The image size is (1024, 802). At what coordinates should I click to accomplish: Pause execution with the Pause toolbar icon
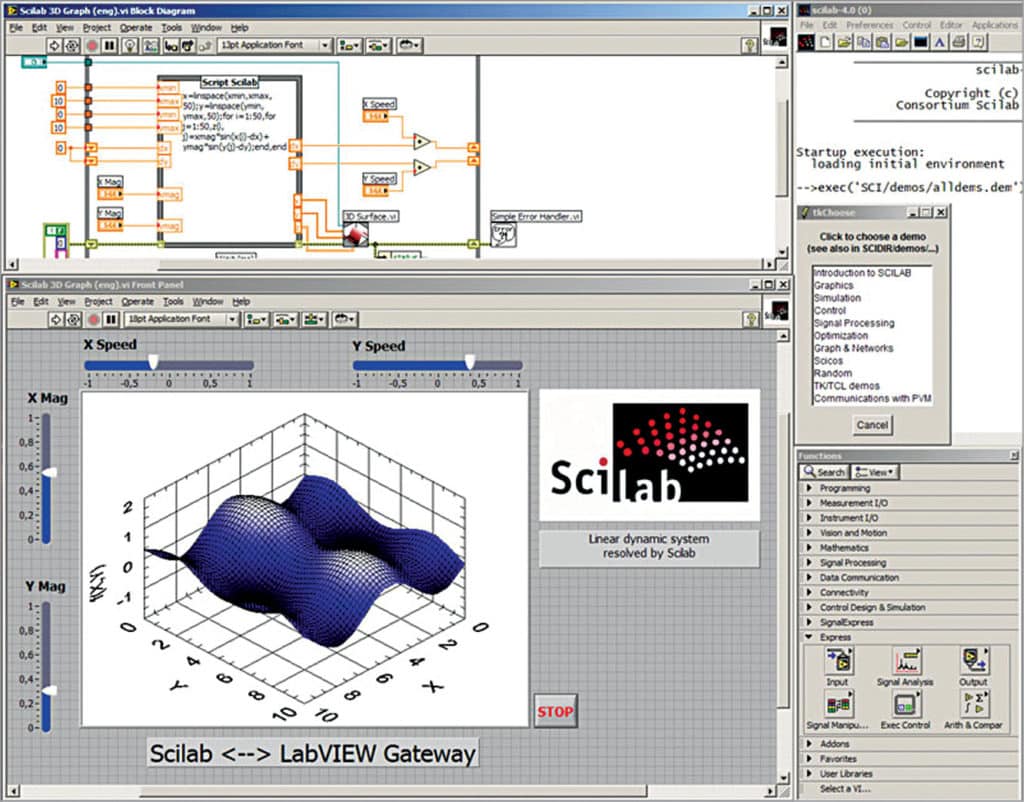[110, 45]
